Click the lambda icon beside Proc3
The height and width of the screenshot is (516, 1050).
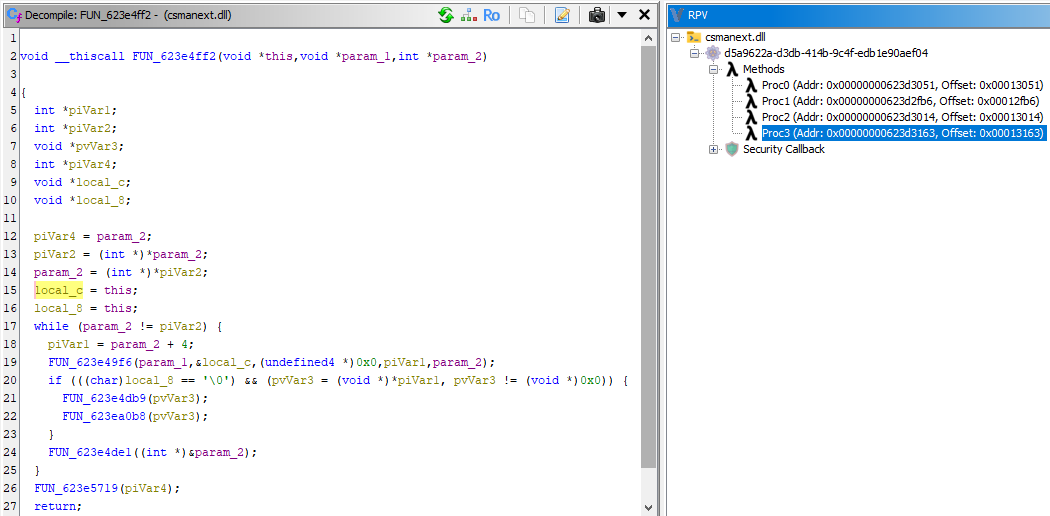[x=751, y=133]
